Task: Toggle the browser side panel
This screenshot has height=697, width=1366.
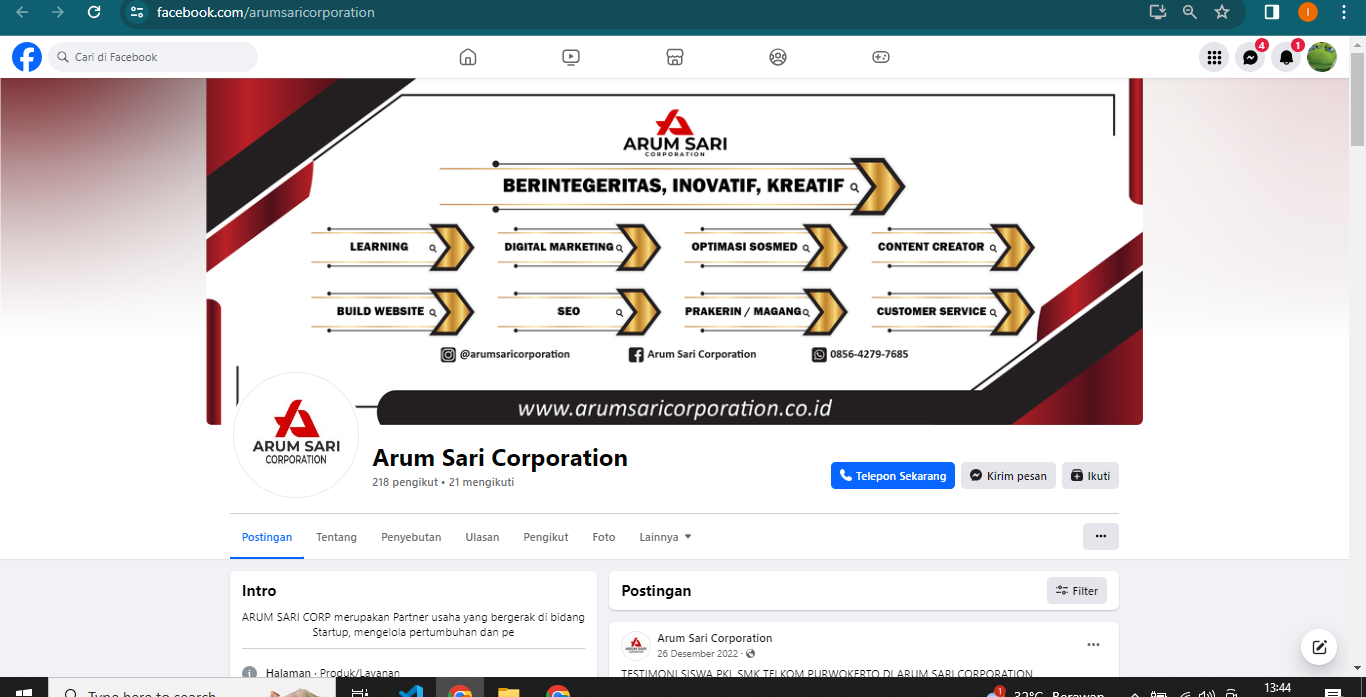Action: coord(1272,12)
